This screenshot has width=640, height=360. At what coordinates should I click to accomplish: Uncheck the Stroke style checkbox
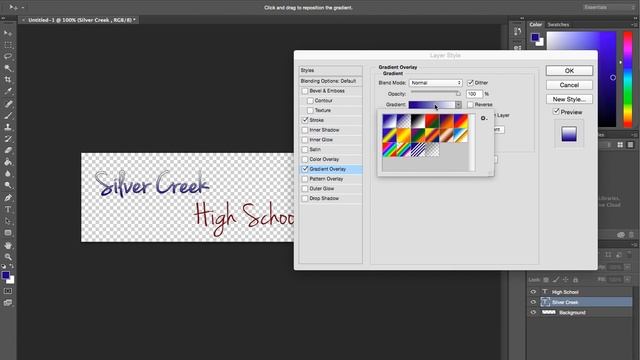(305, 120)
